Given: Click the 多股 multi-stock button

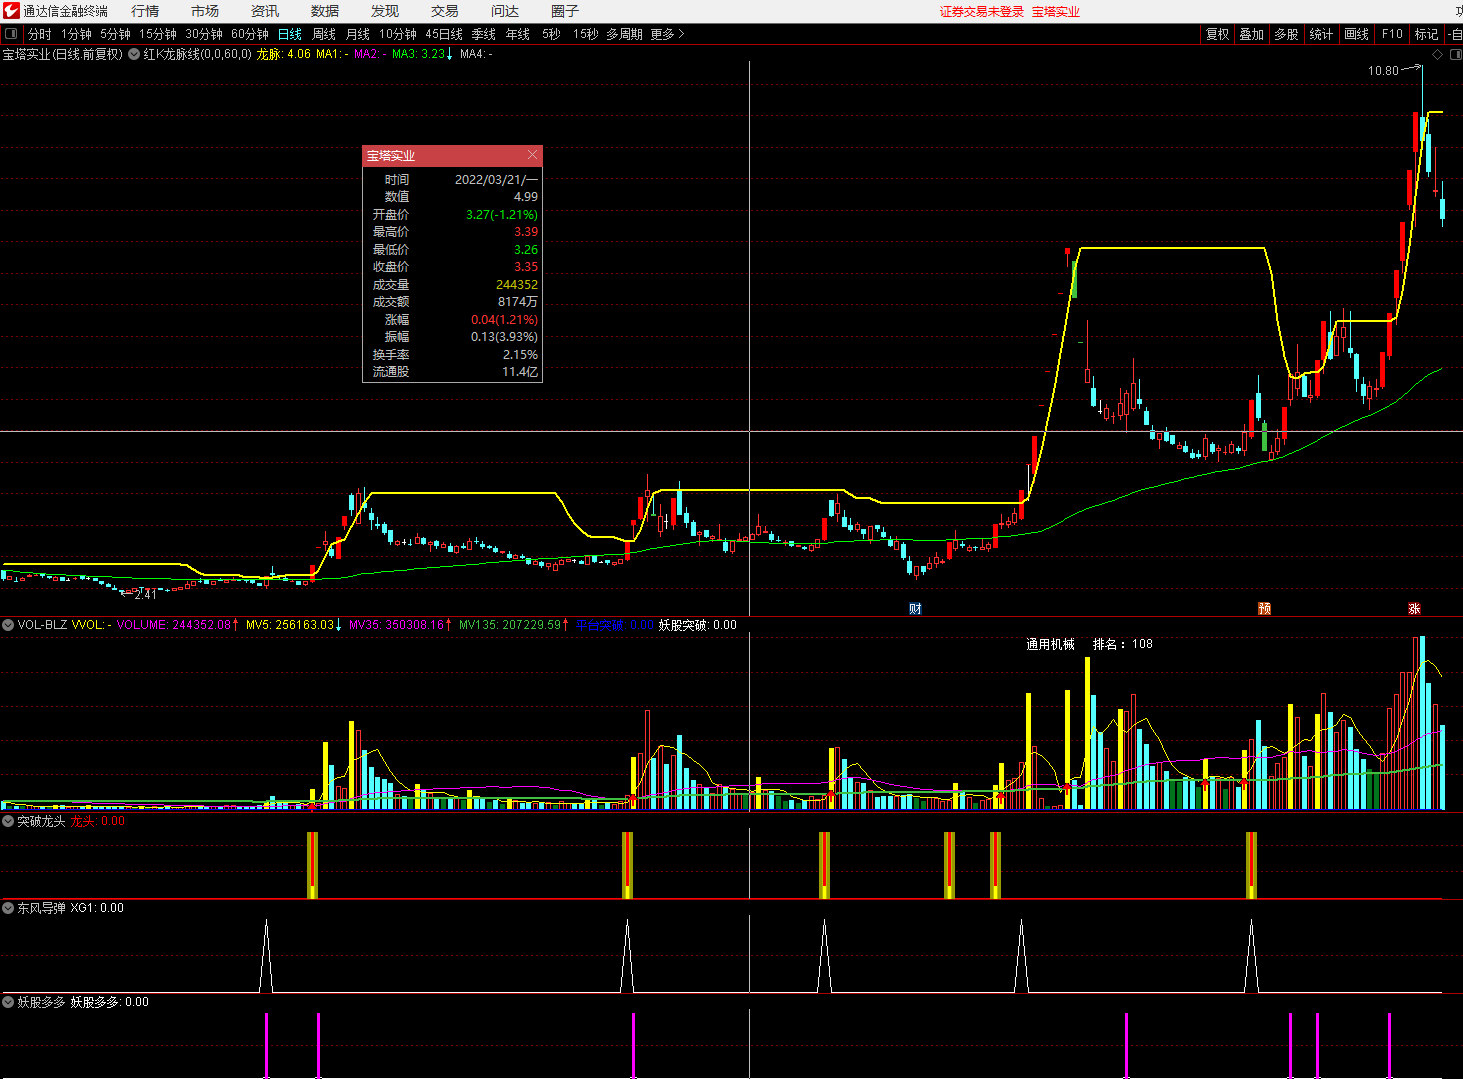Looking at the screenshot, I should click(x=1286, y=34).
